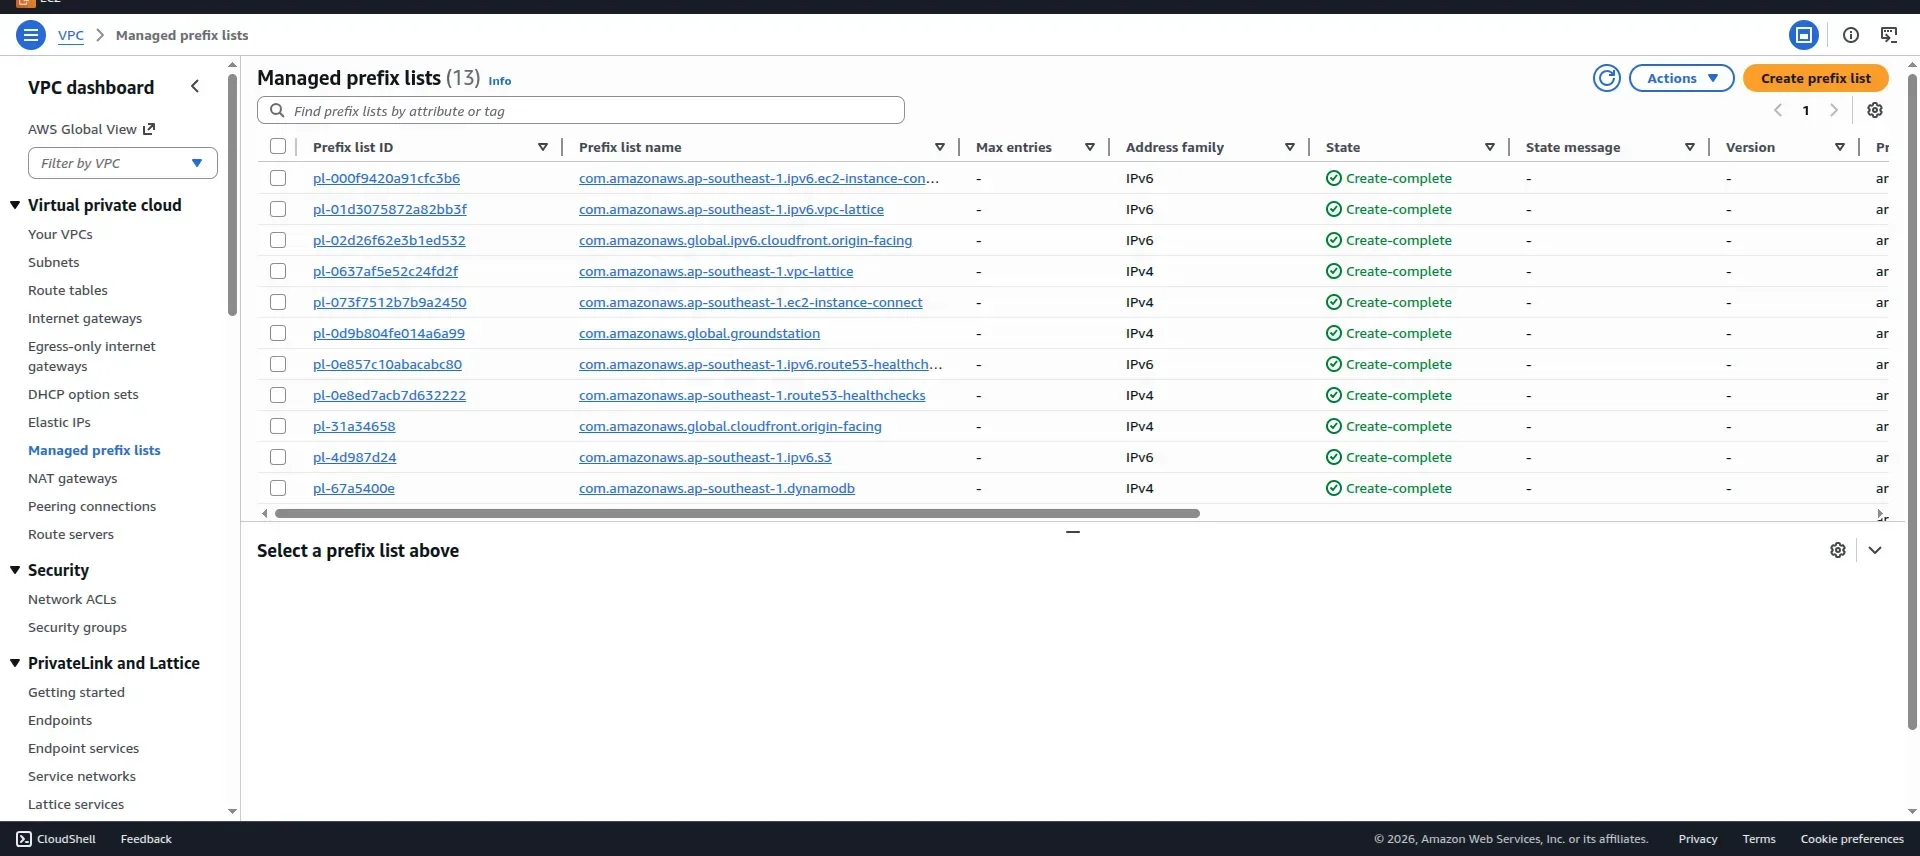The image size is (1920, 856).
Task: Sort by State message column arrow
Action: (x=1690, y=147)
